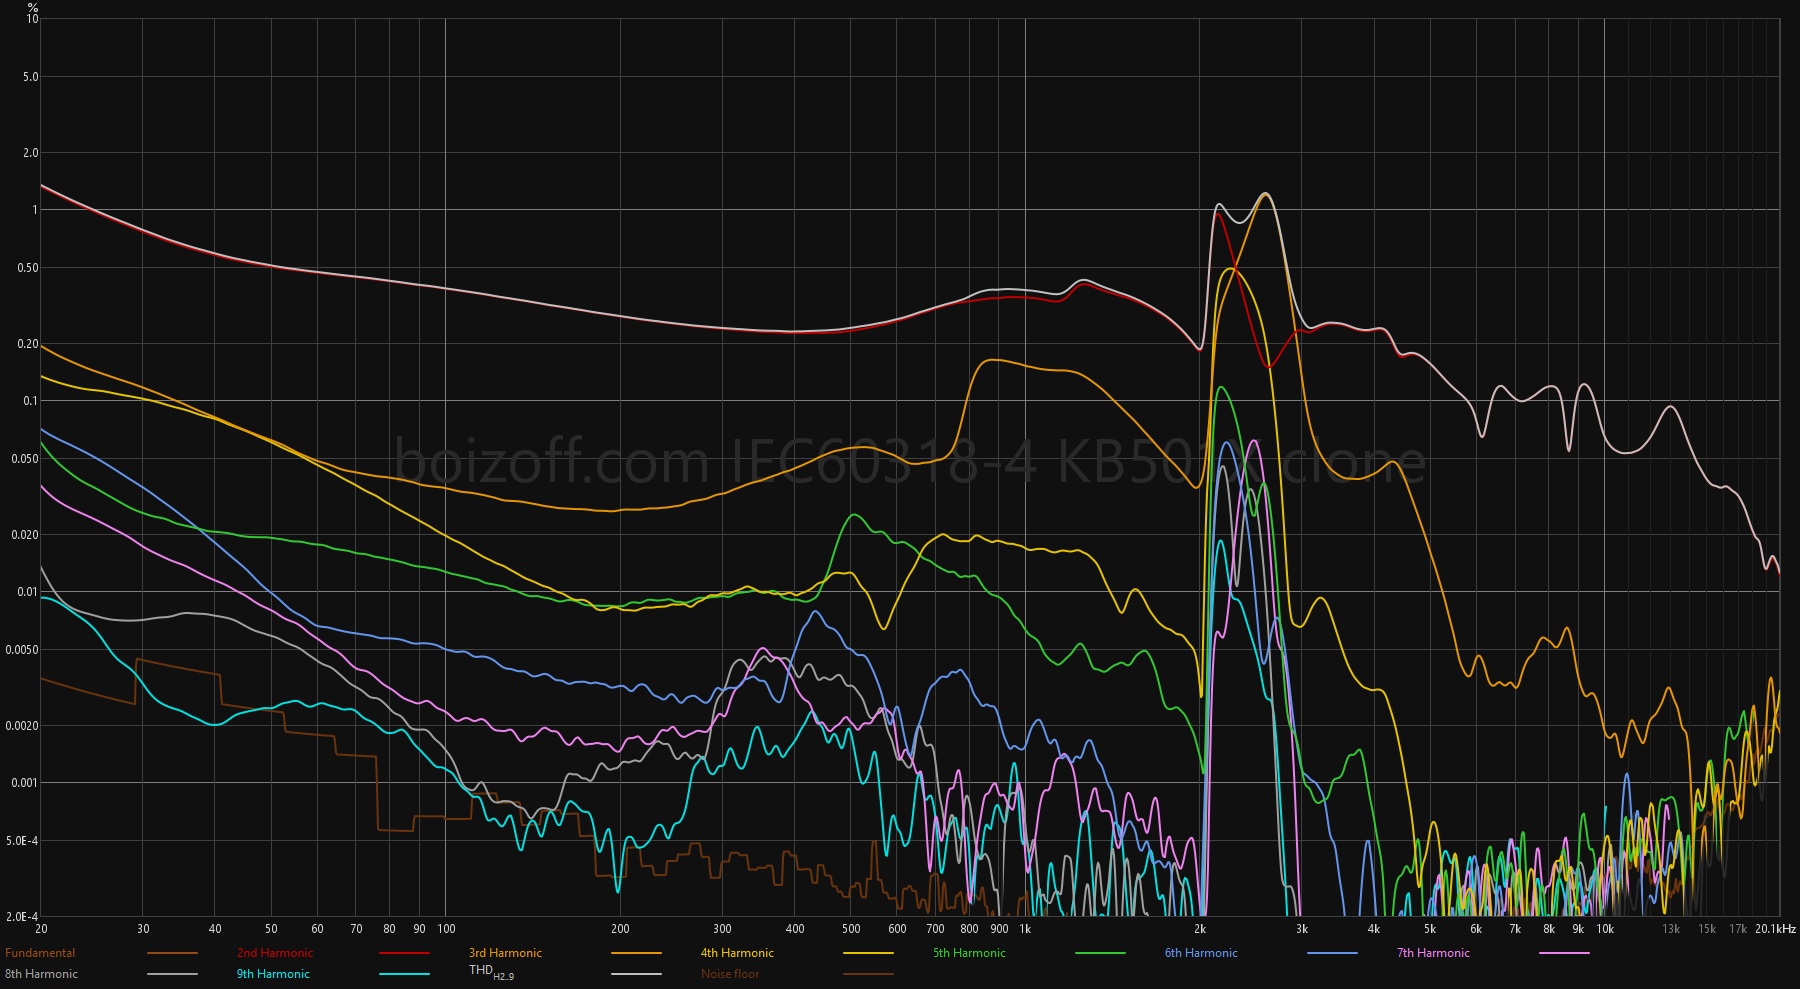Click the 7th Harmonic legend label

click(x=1433, y=953)
